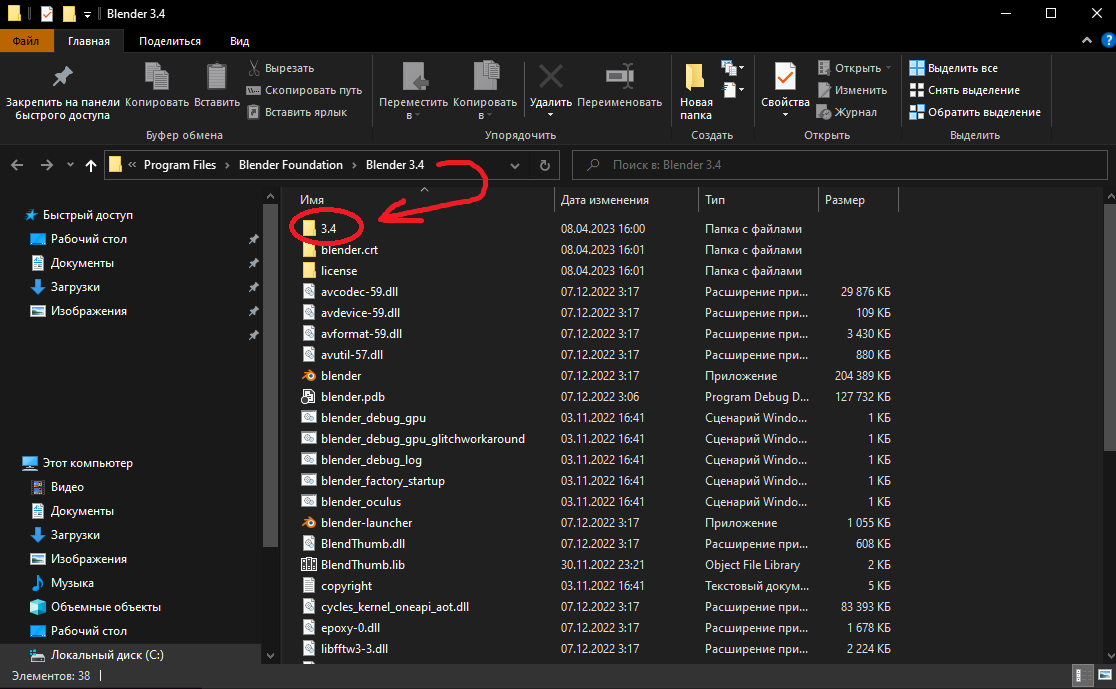Image resolution: width=1116 pixels, height=689 pixels.
Task: Select the license folder
Action: tap(339, 271)
